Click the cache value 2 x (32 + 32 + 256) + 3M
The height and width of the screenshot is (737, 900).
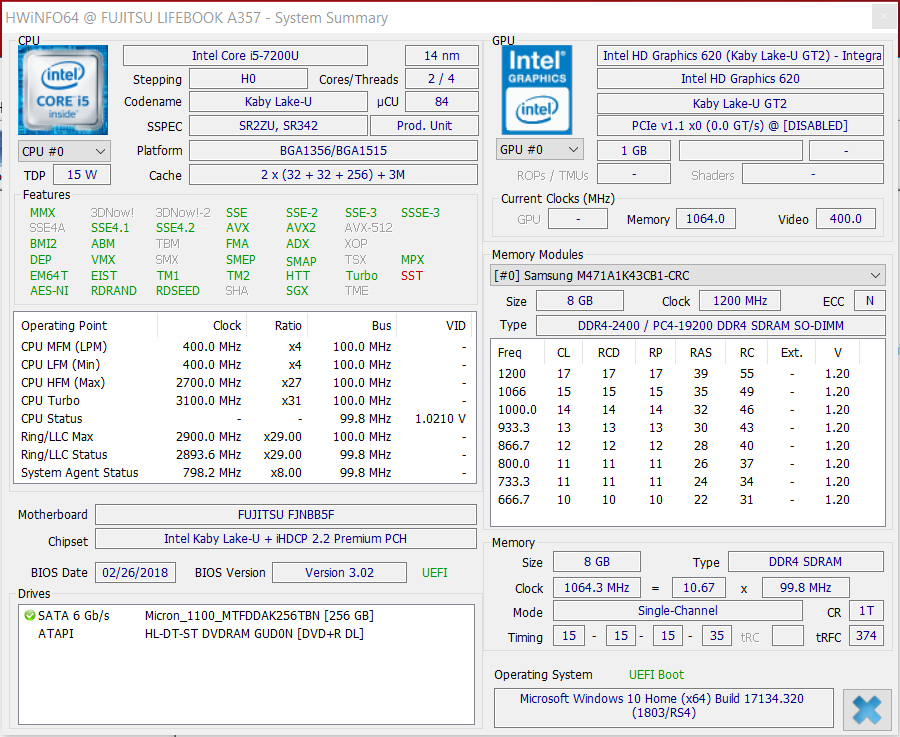(333, 174)
